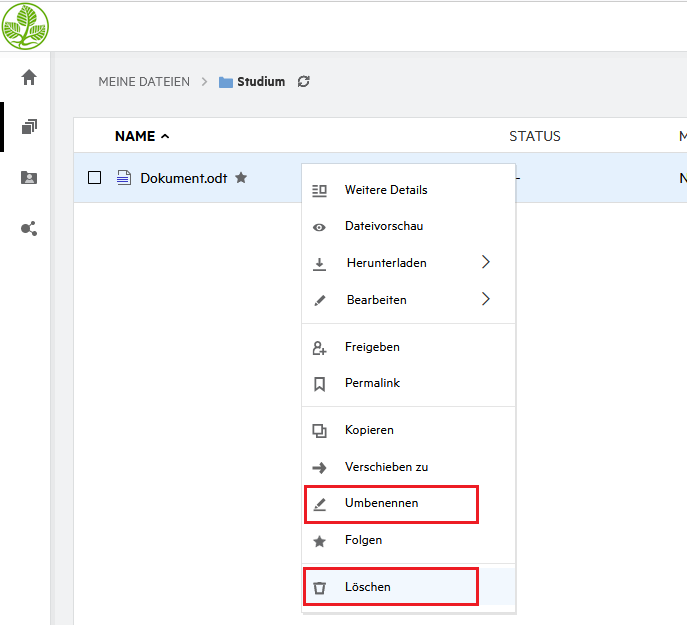Refresh the Studium folder
The image size is (687, 625).
[x=304, y=82]
